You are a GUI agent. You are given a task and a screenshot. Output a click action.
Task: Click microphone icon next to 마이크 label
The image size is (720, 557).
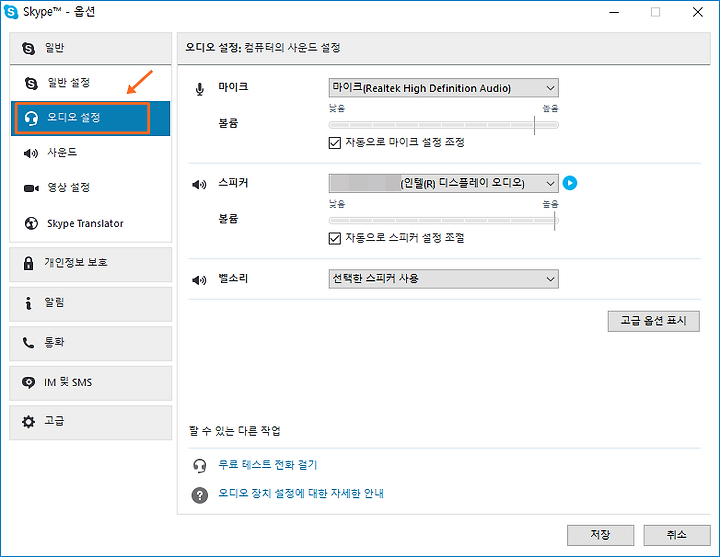(200, 89)
